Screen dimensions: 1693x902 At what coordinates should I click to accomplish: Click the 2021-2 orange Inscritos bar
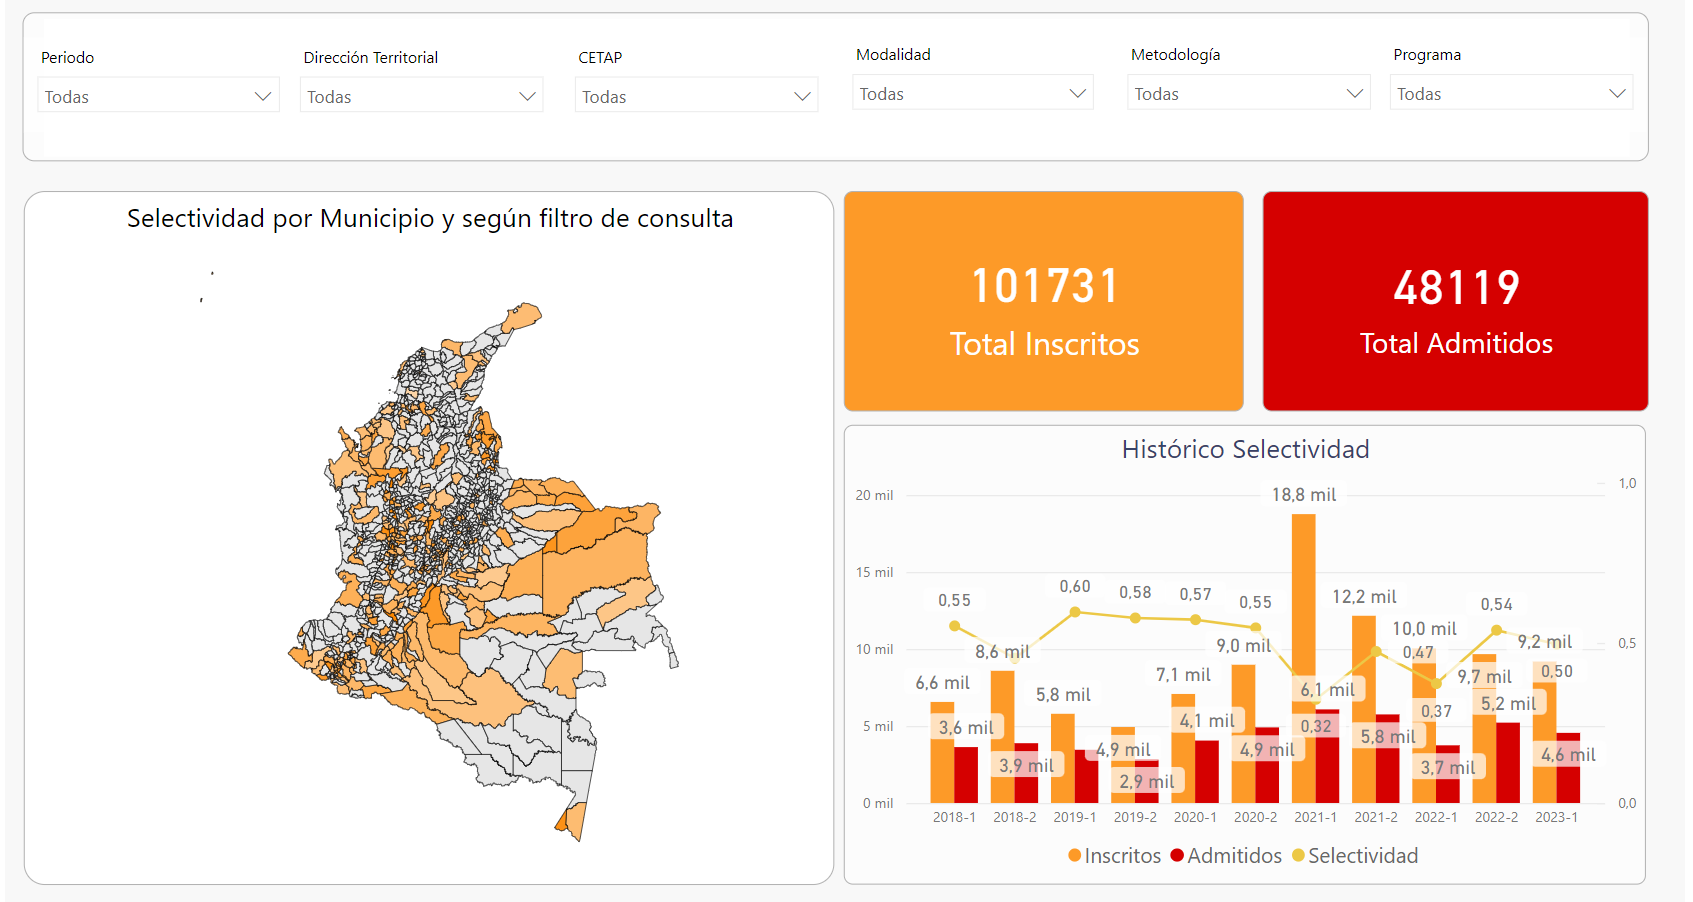point(1363,680)
